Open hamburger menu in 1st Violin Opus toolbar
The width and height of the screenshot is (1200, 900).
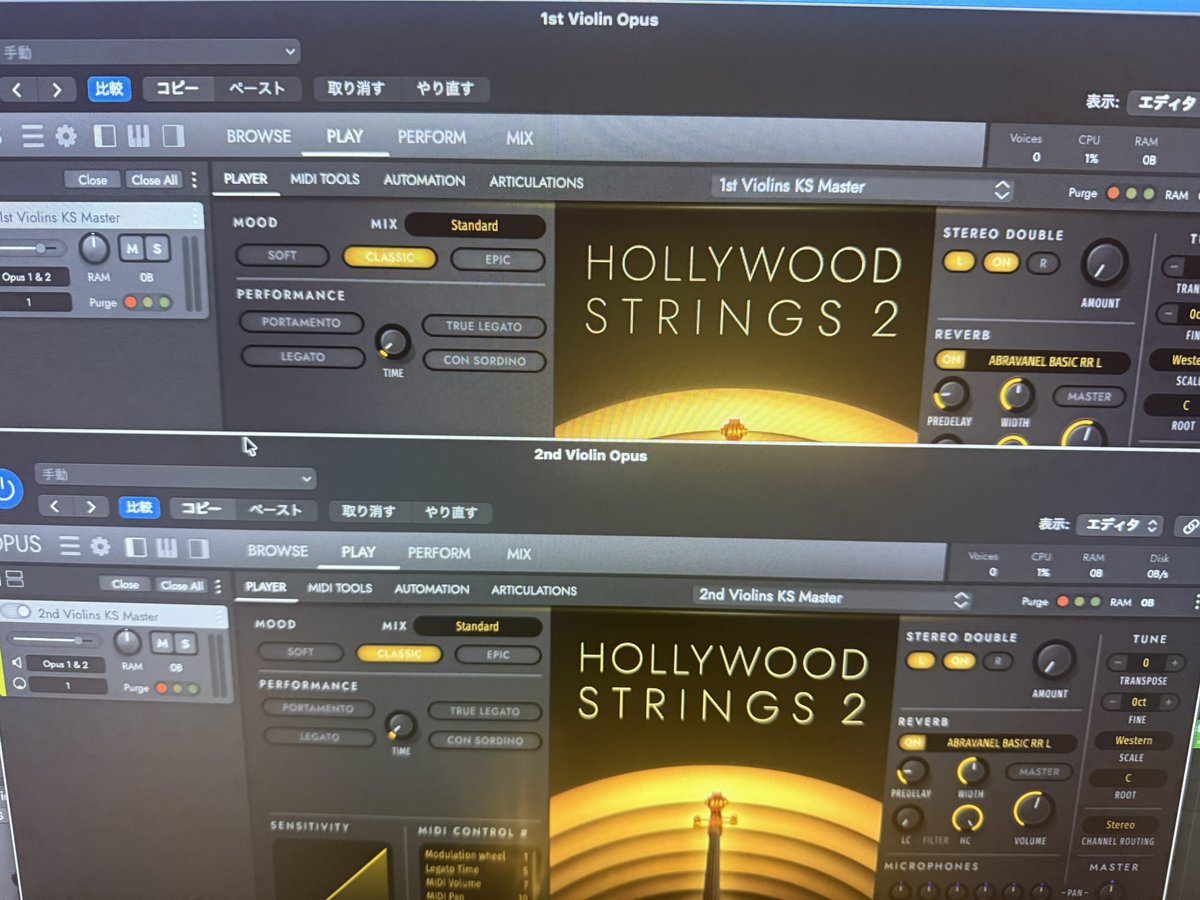(x=33, y=135)
